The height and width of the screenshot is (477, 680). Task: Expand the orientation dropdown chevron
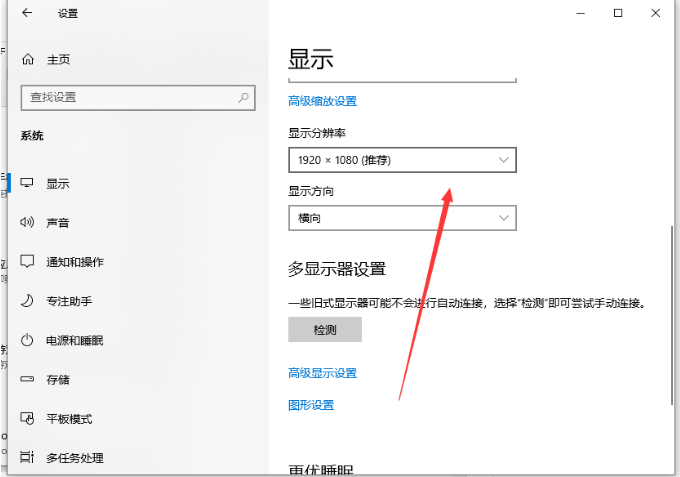pyautogui.click(x=503, y=218)
